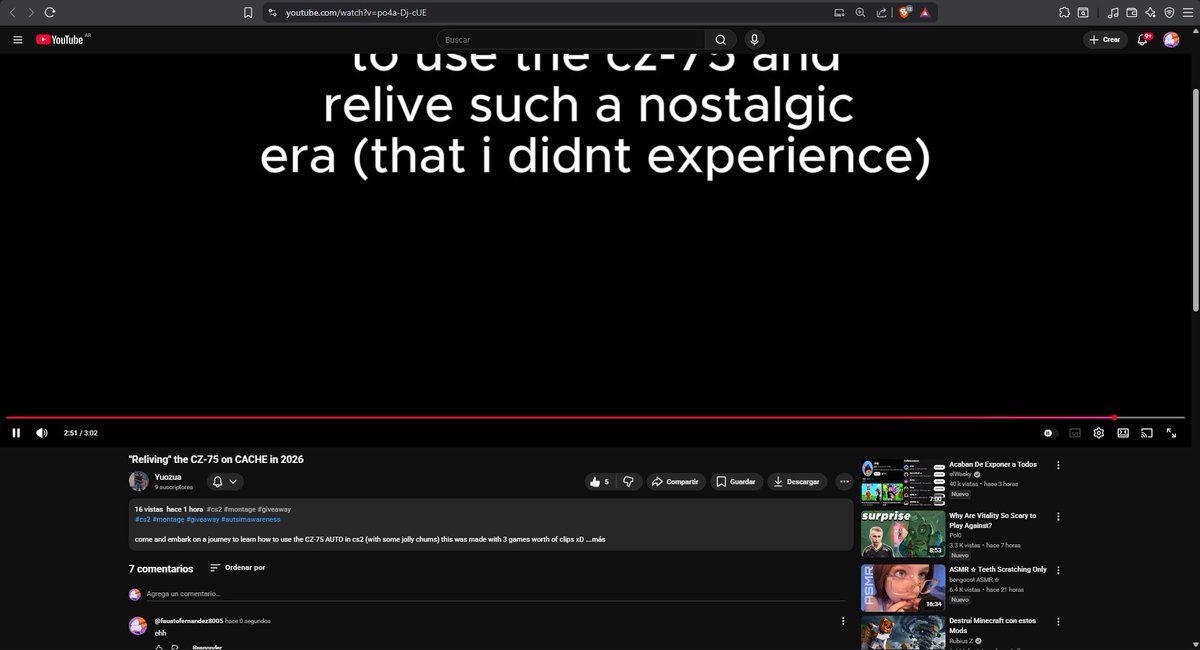This screenshot has height=650, width=1200.
Task: Enter fullscreen mode
Action: (1172, 433)
